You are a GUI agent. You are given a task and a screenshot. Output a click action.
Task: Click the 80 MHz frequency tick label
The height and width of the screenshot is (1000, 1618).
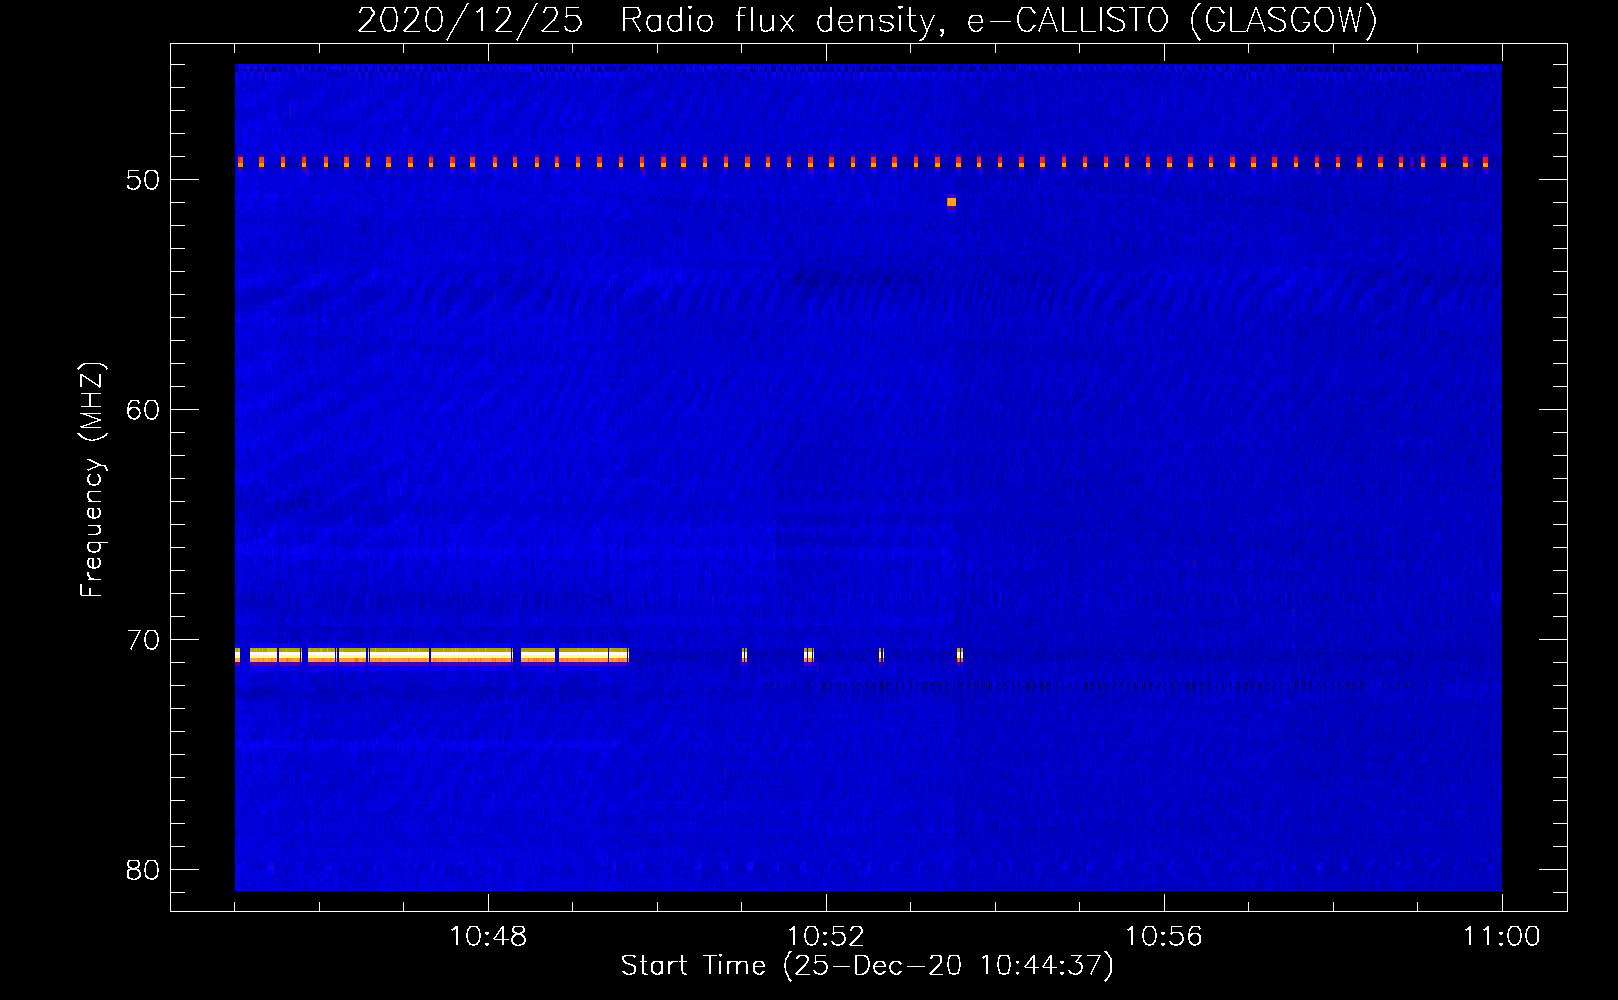coord(143,870)
